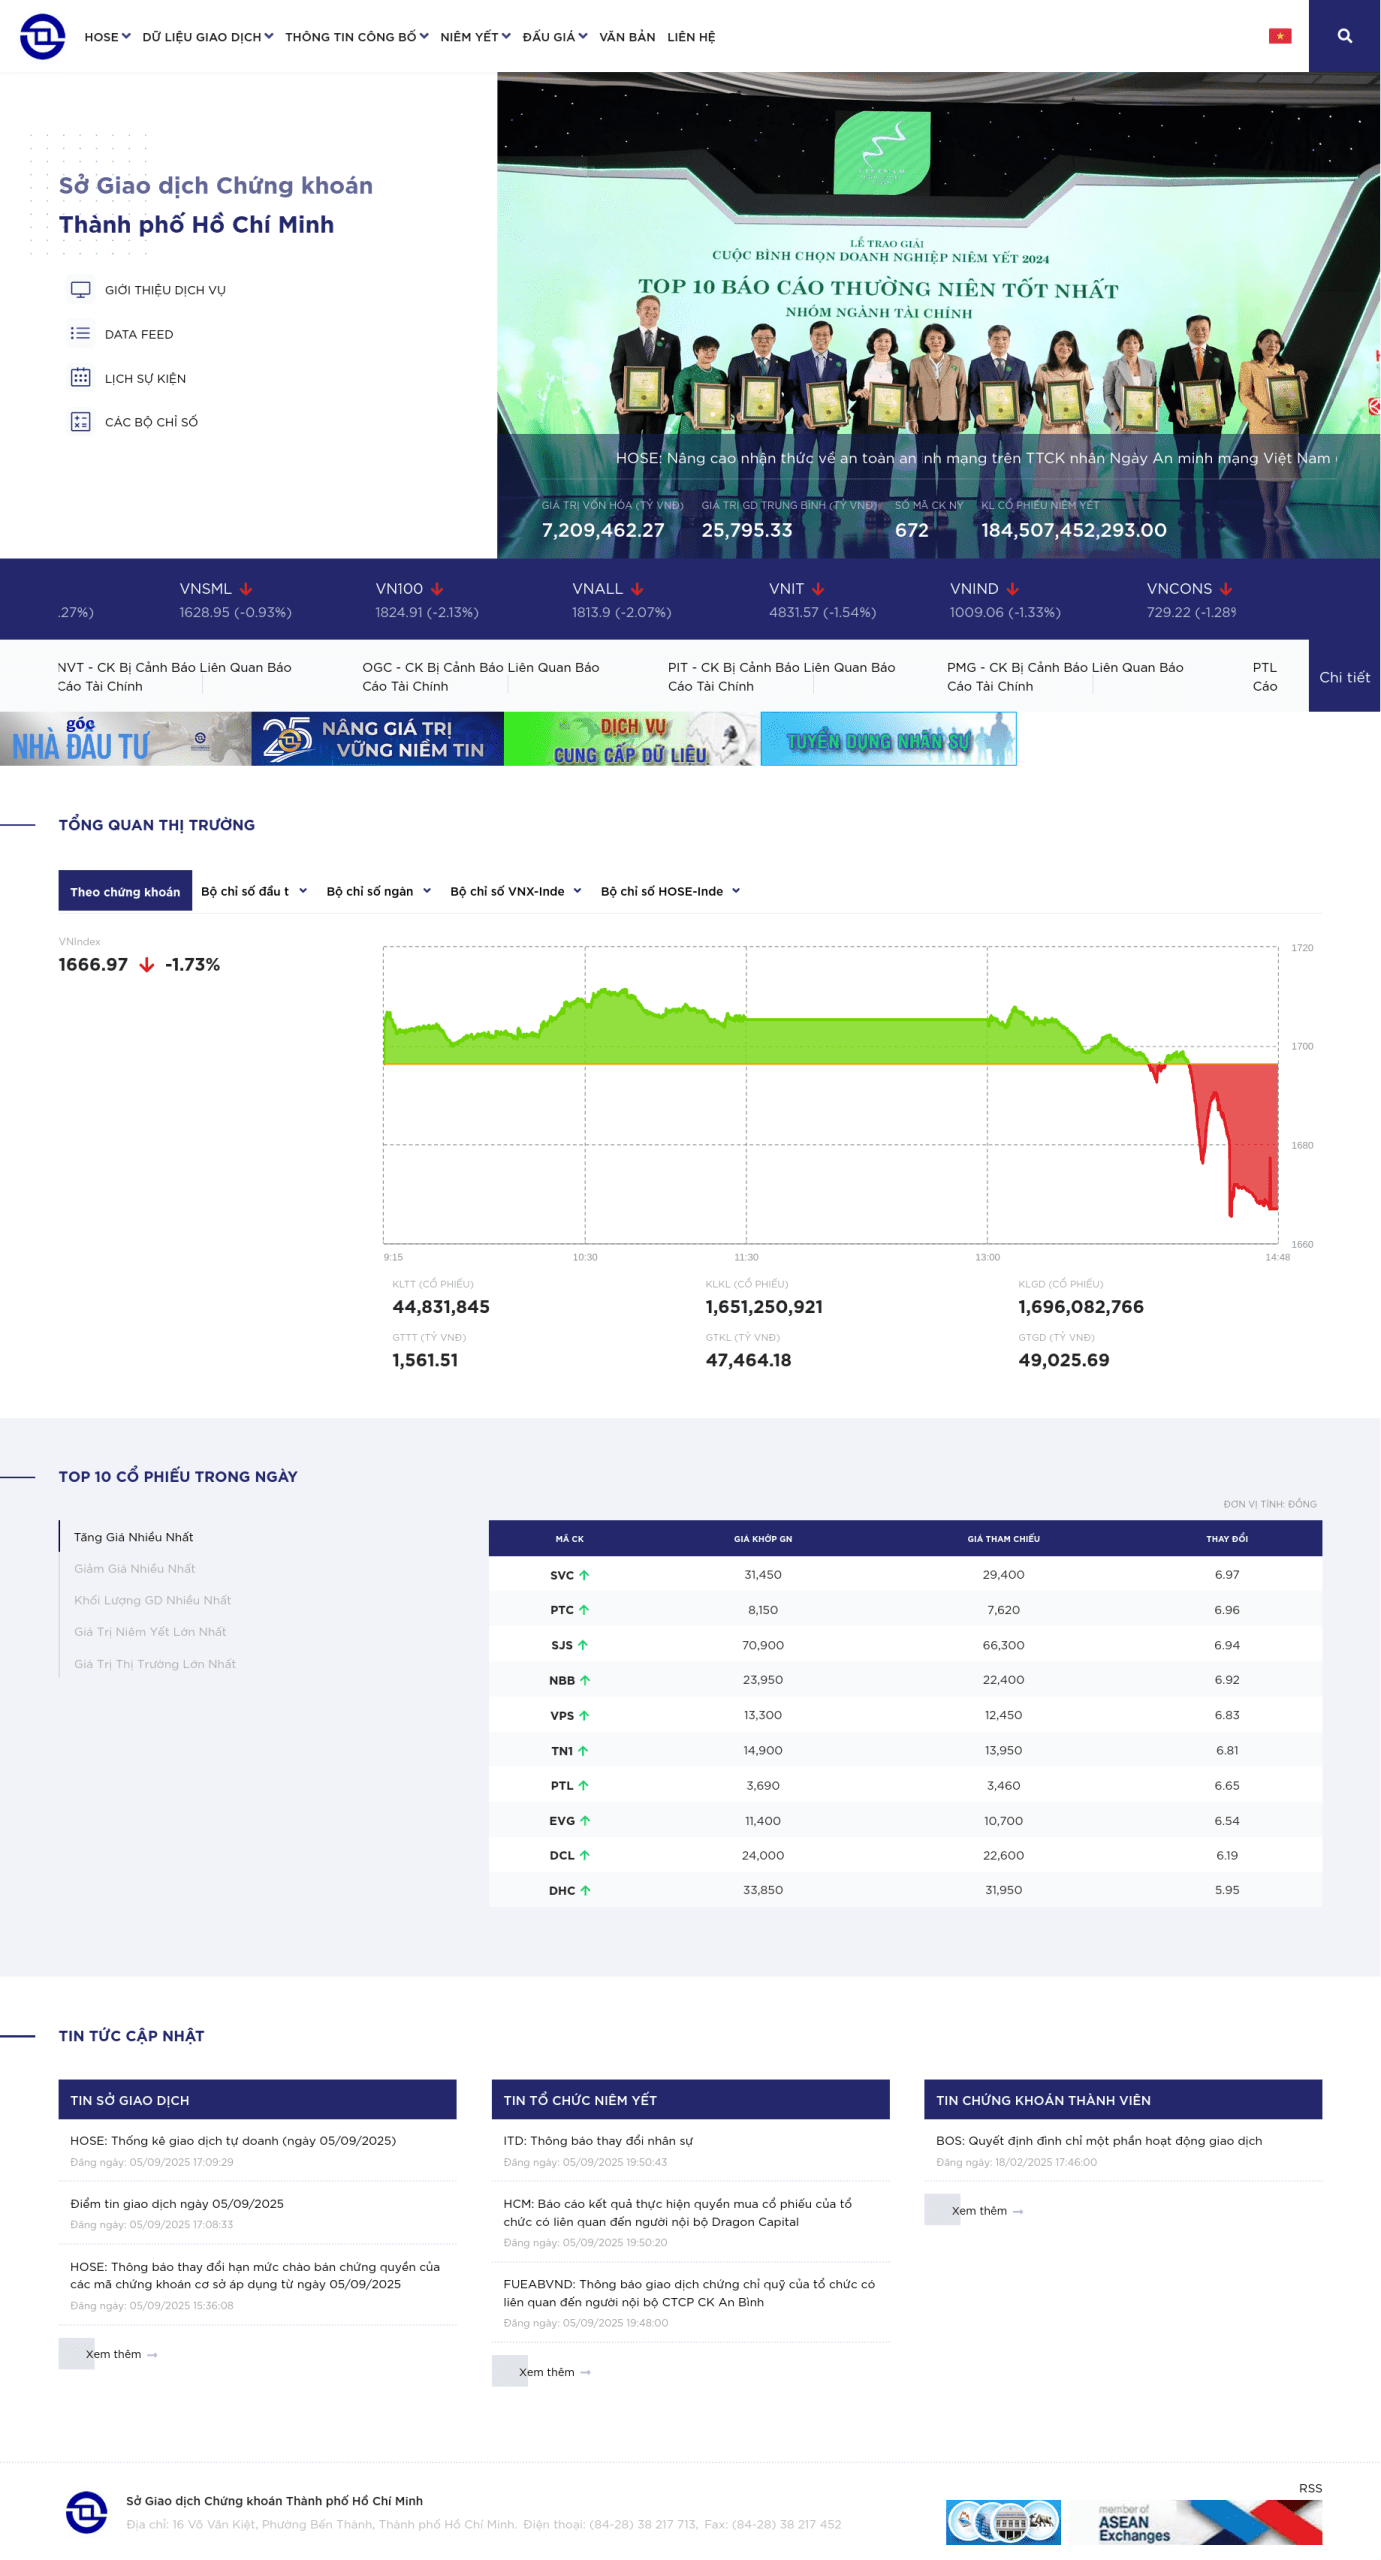Screen dimensions: 1381x2560
Task: Open the Bộ chỉ số VNX-Index dropdown
Action: tap(515, 891)
